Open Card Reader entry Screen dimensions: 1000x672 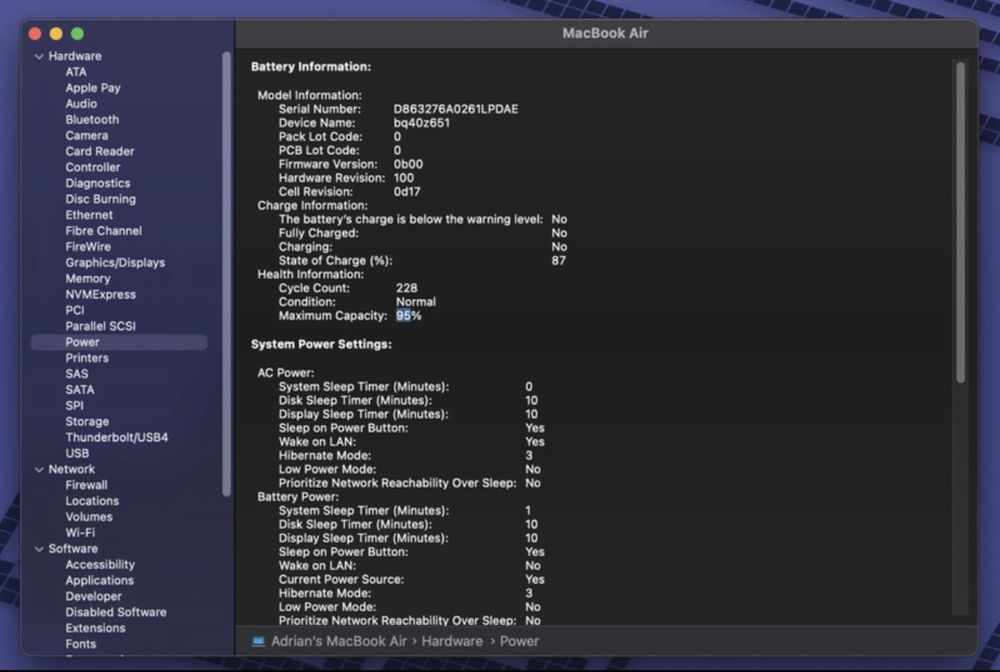pos(99,152)
